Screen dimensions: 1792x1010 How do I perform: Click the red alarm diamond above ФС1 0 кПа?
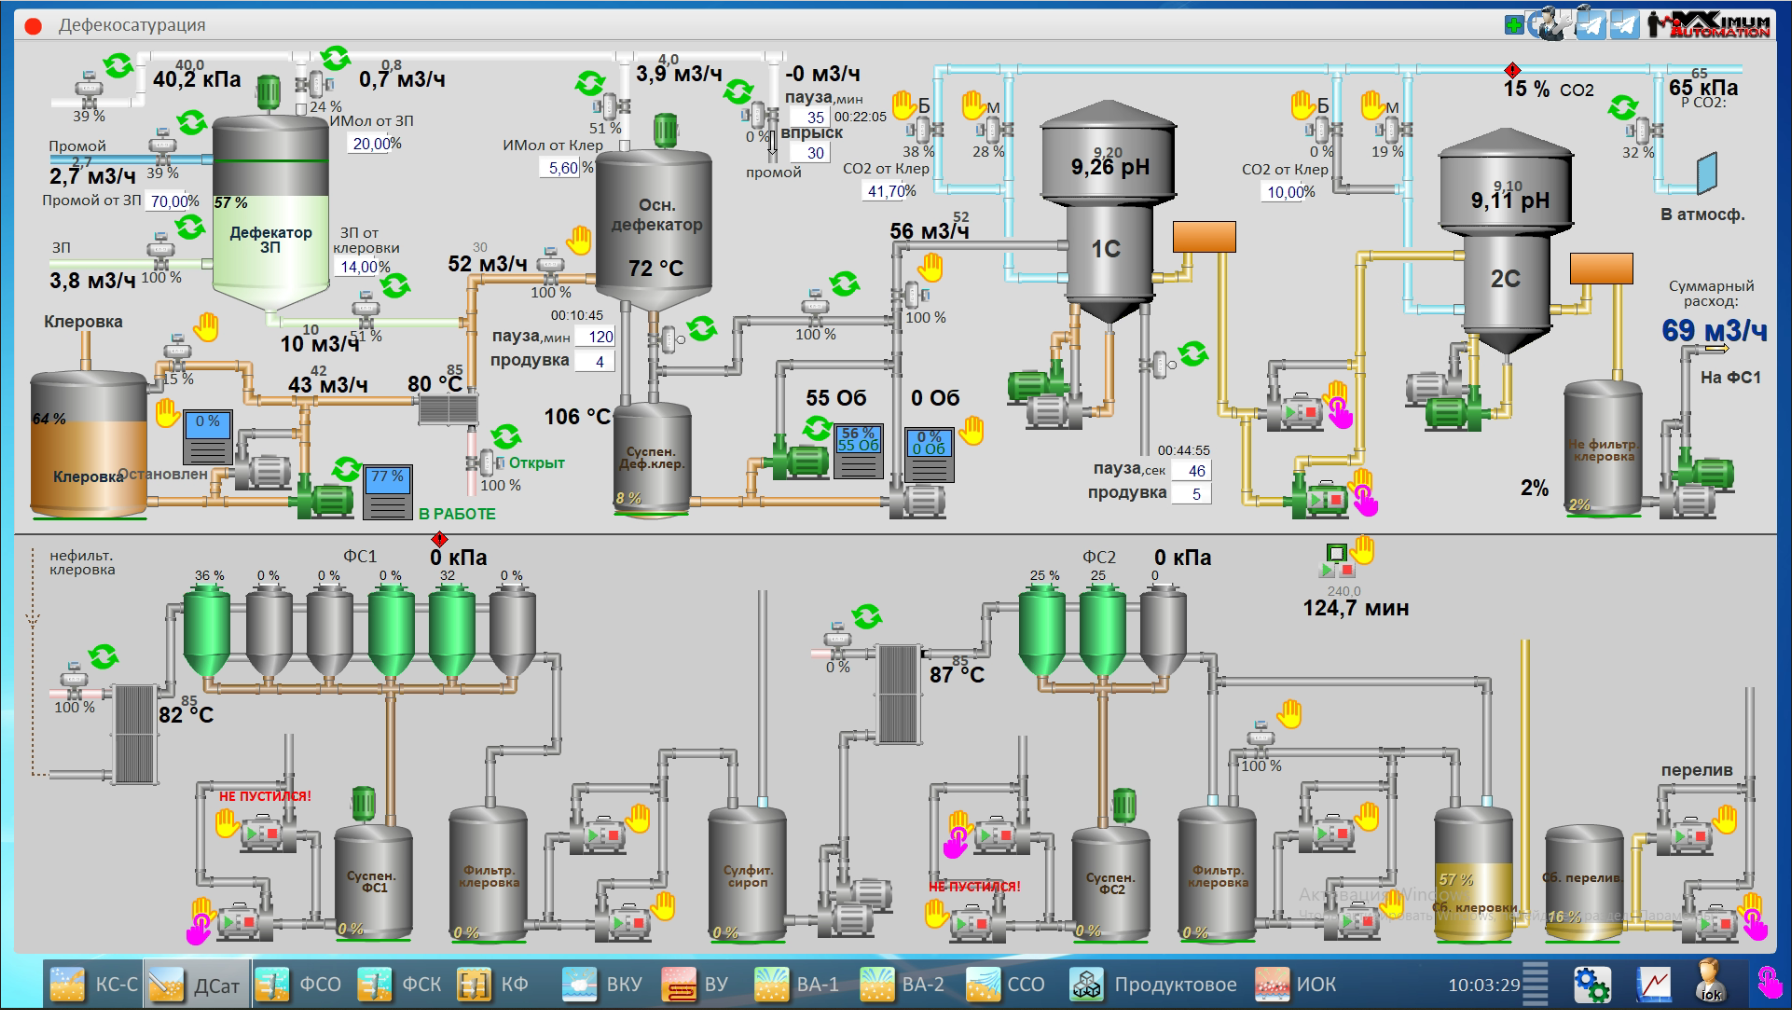439,539
